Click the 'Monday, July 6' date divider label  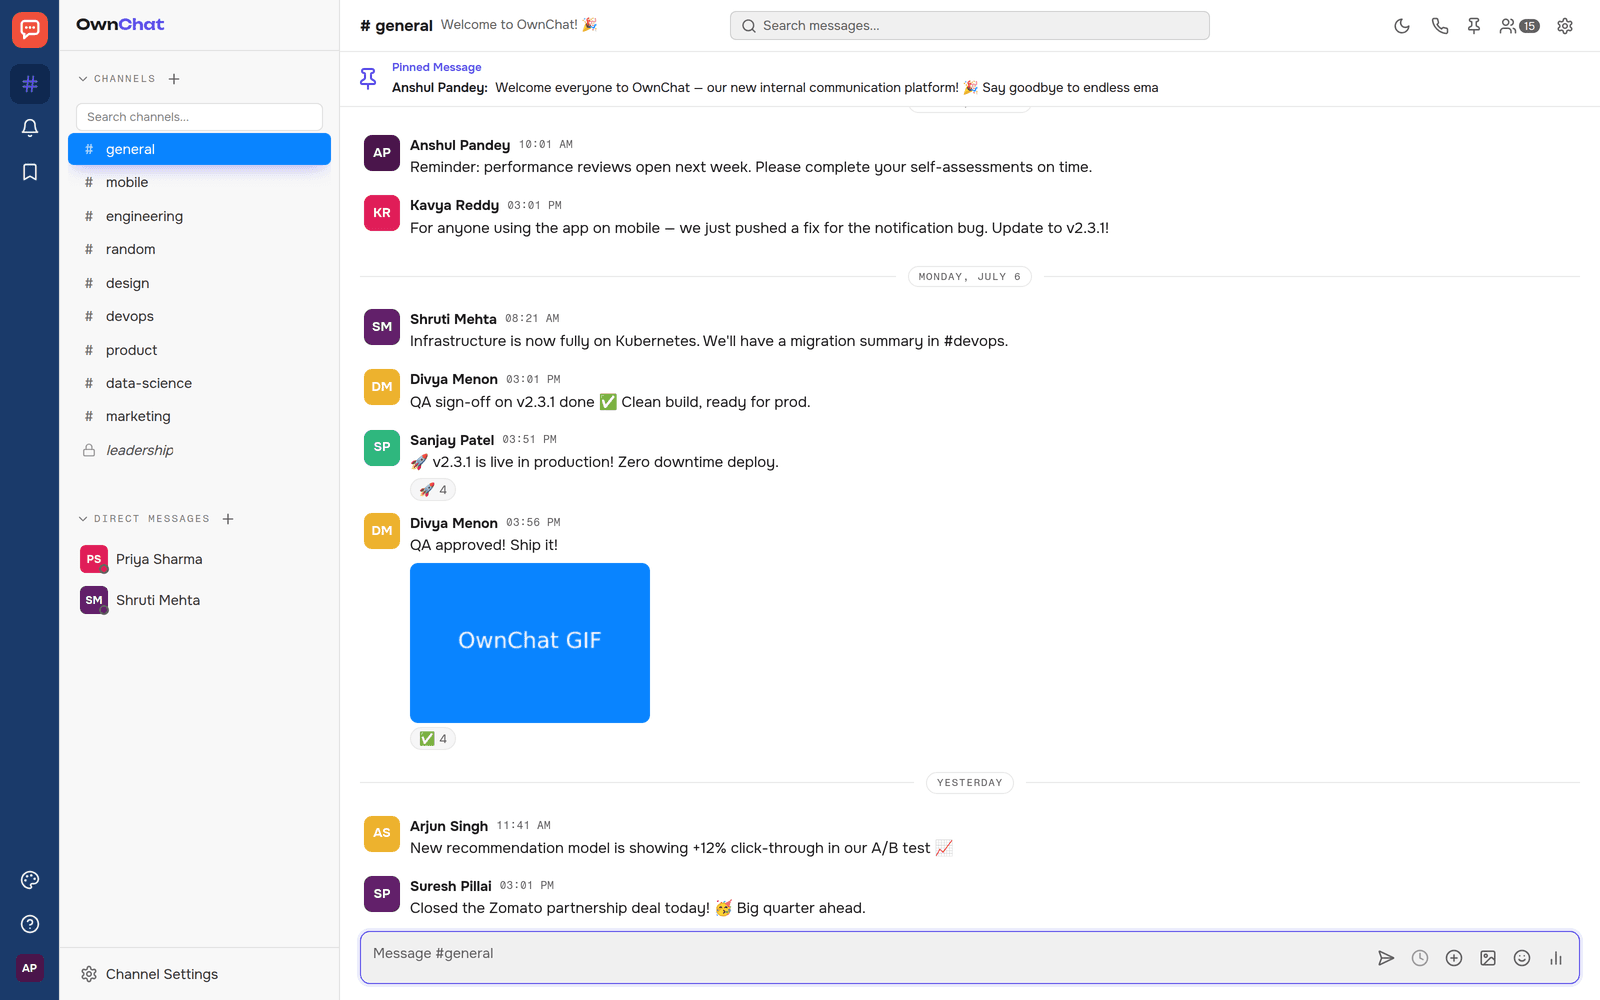970,277
